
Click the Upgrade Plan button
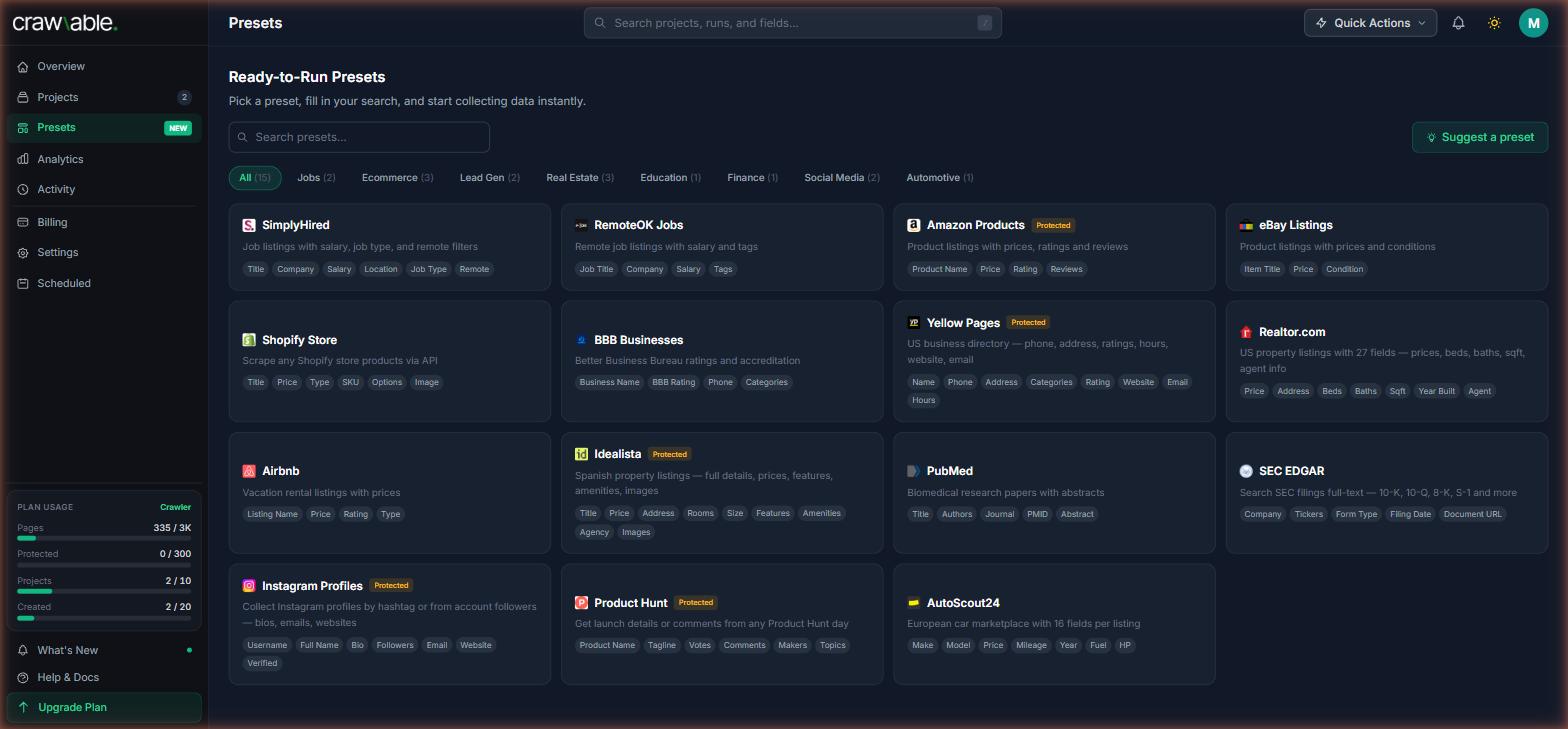pos(104,707)
